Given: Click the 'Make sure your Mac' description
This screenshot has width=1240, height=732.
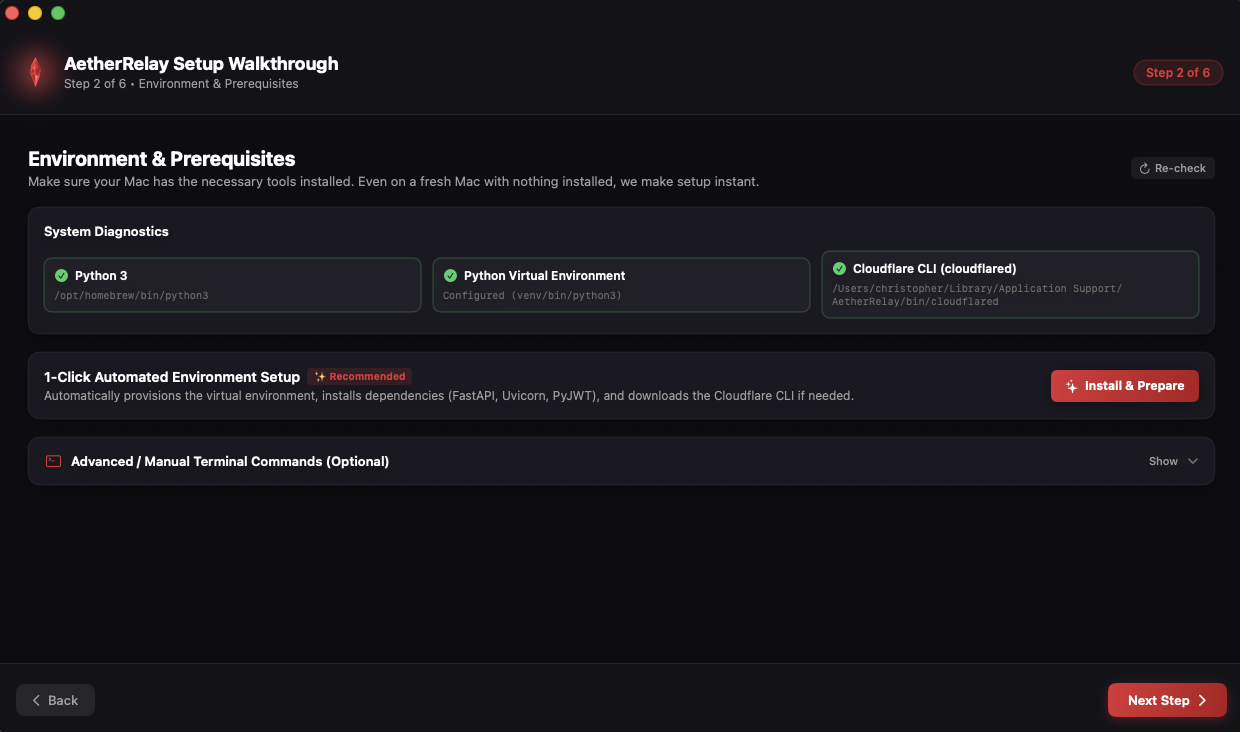Looking at the screenshot, I should tap(394, 182).
